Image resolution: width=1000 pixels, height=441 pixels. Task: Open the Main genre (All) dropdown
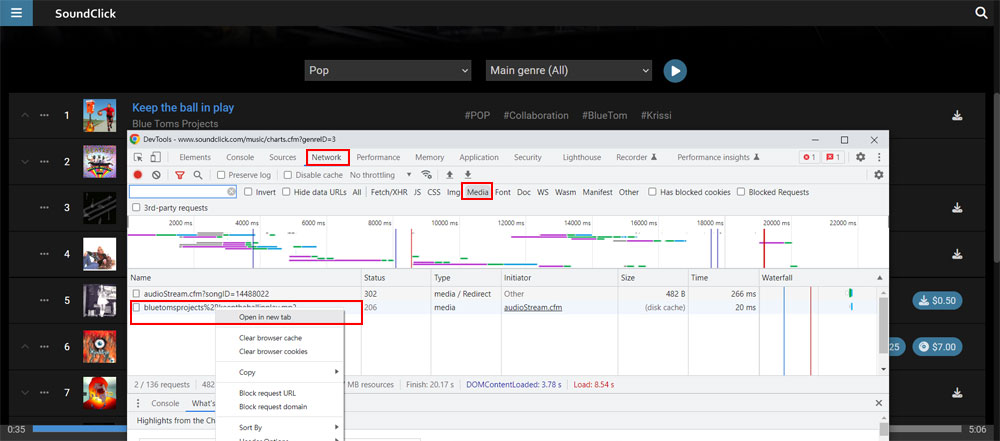(x=569, y=70)
